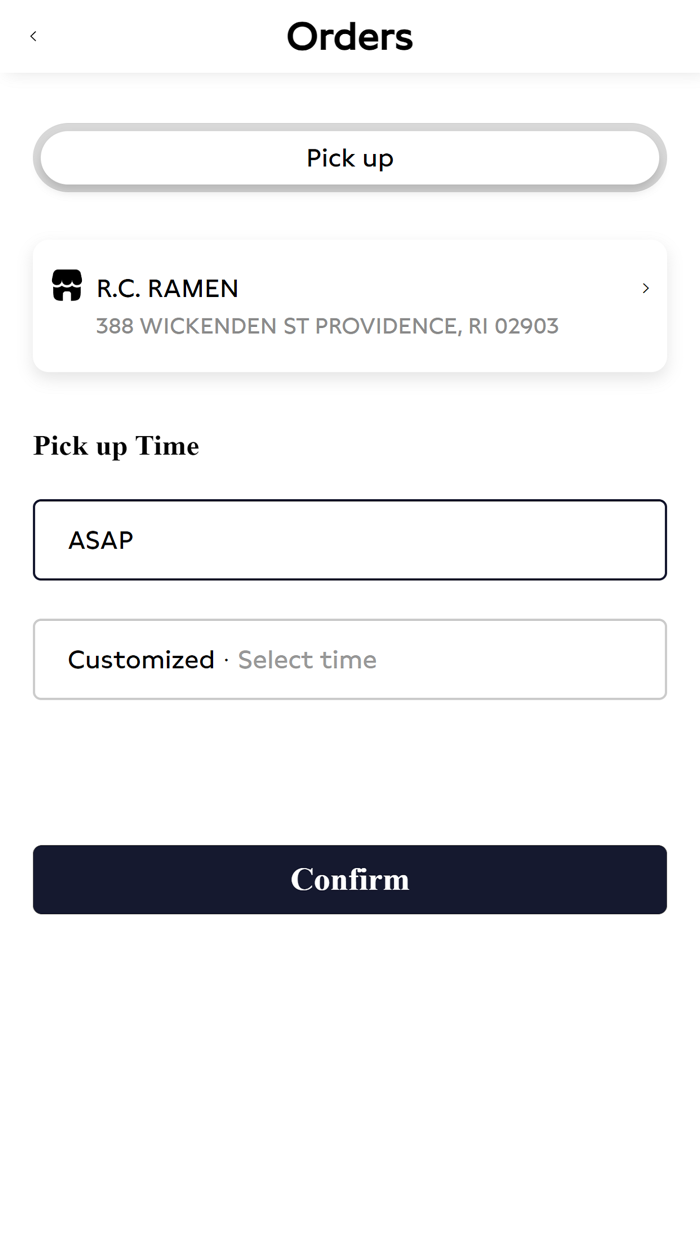
Task: Tap the back arrow at top left
Action: click(33, 36)
